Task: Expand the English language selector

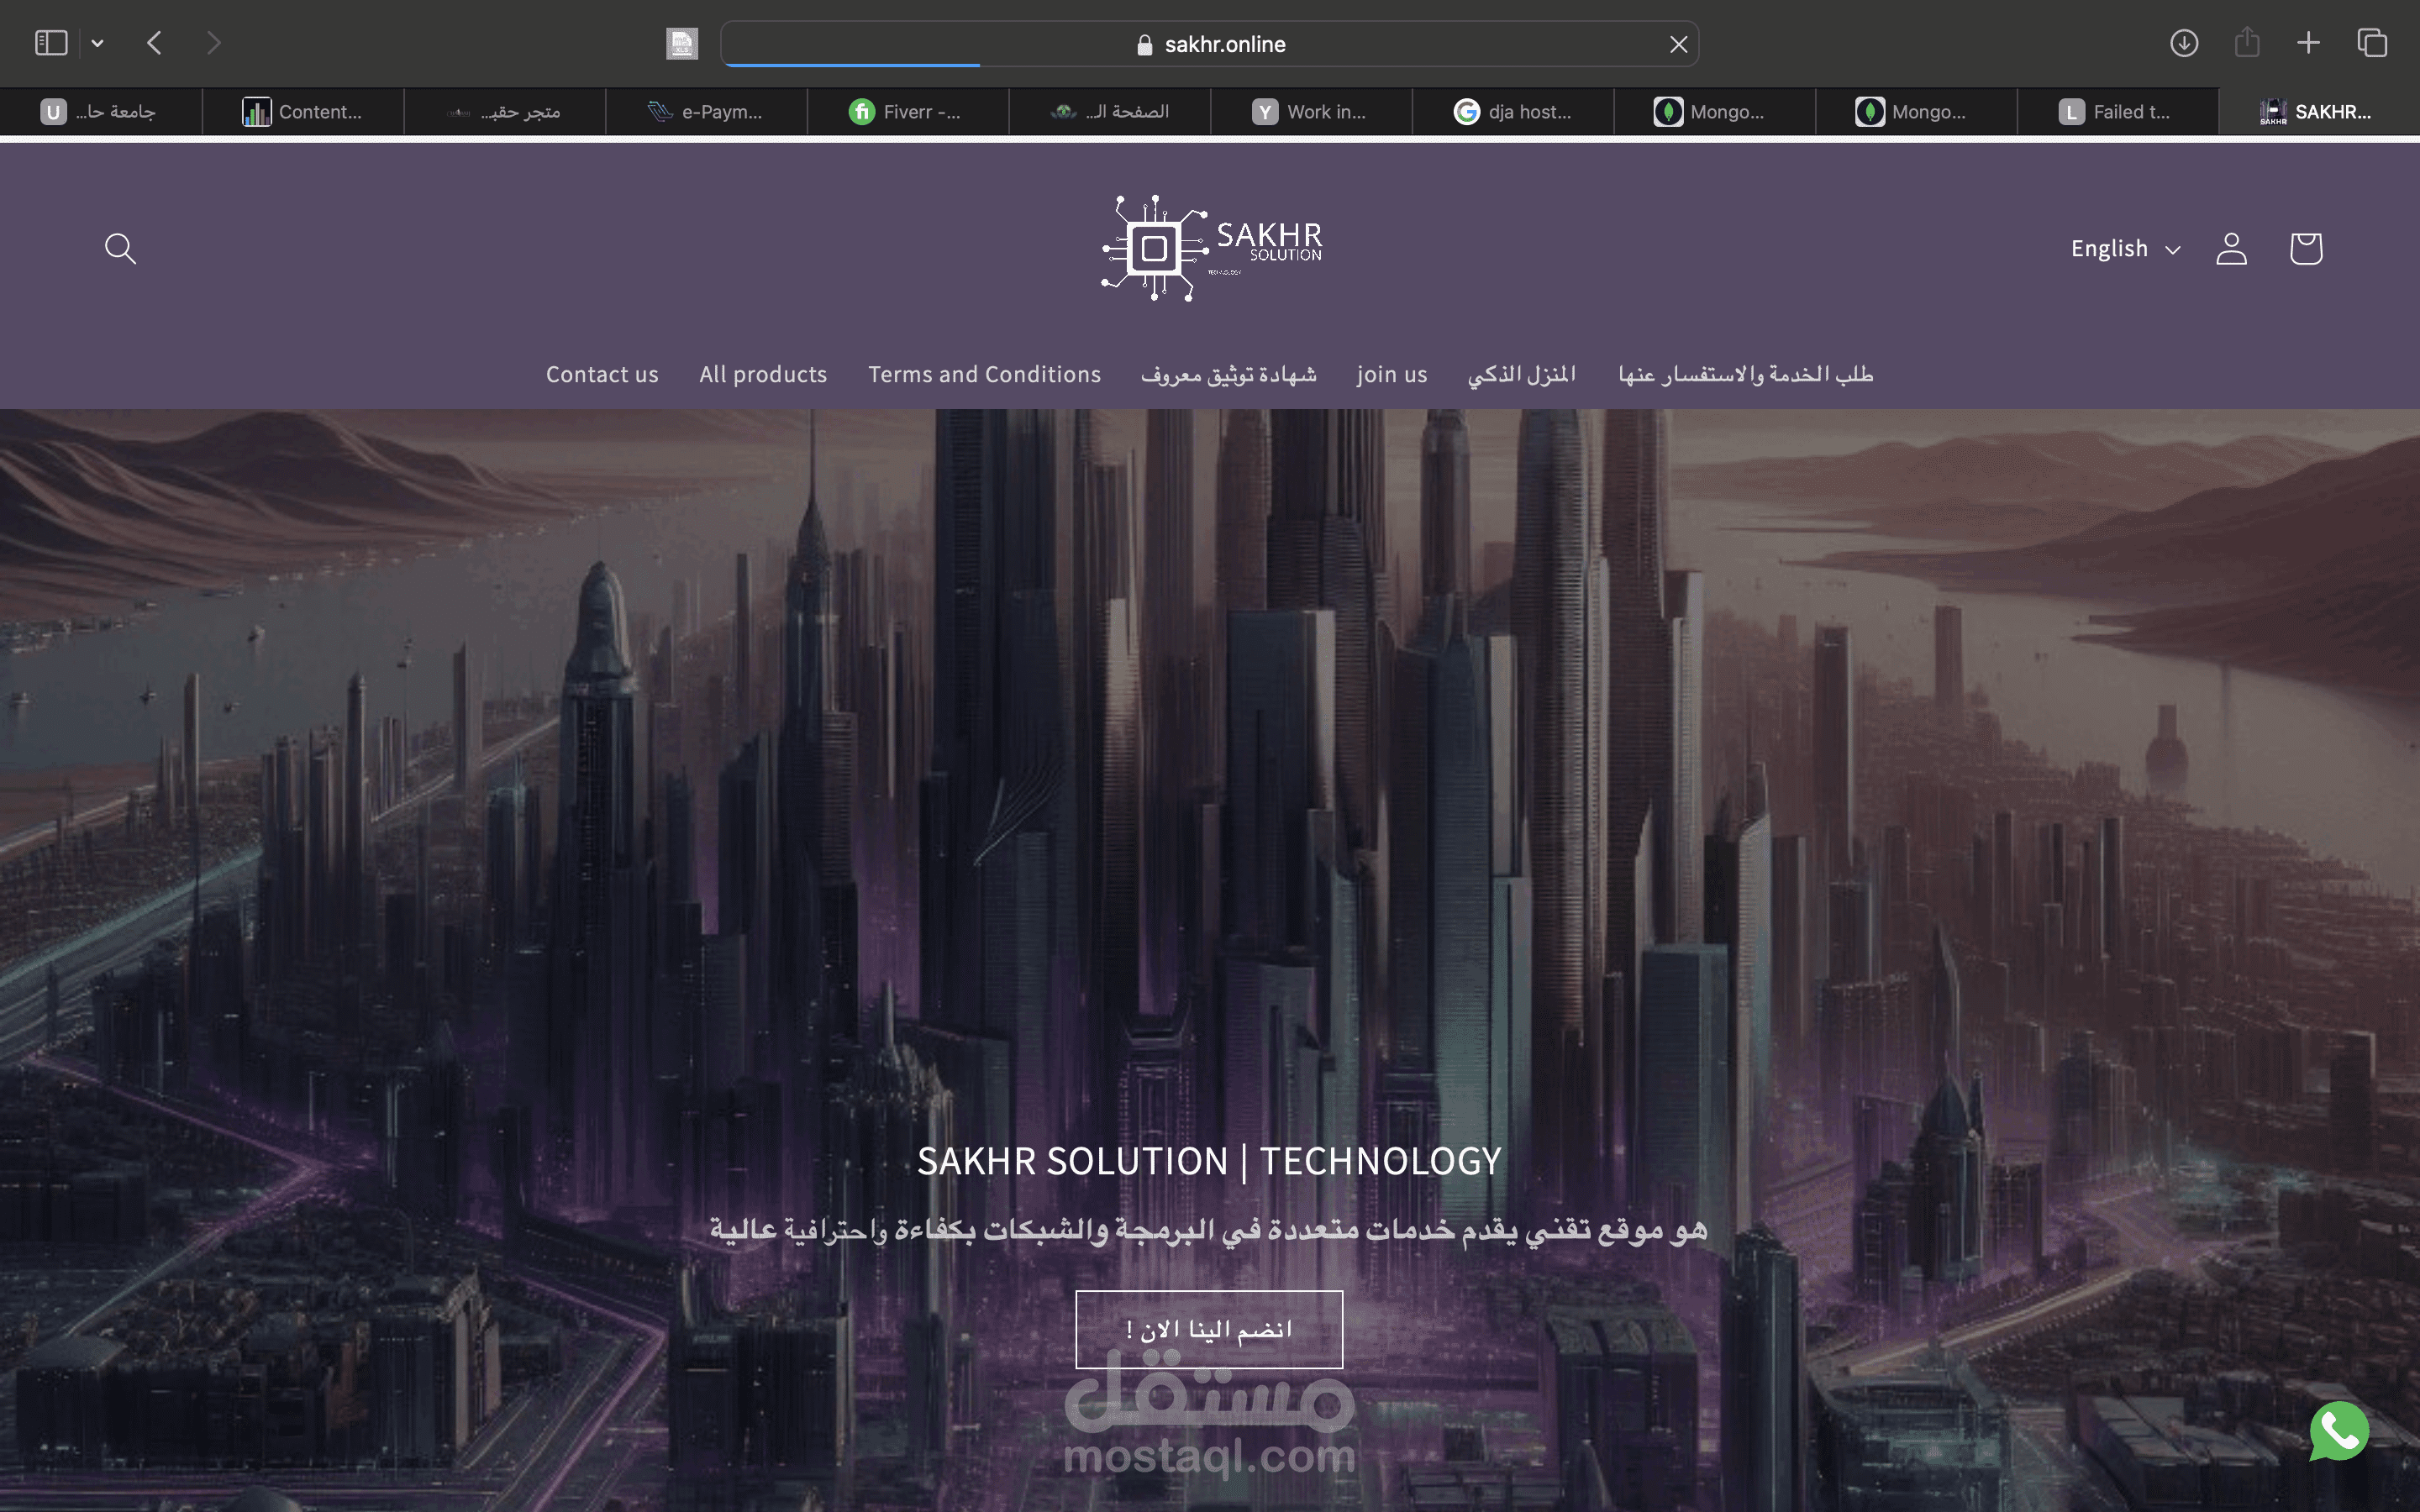Action: [2125, 248]
